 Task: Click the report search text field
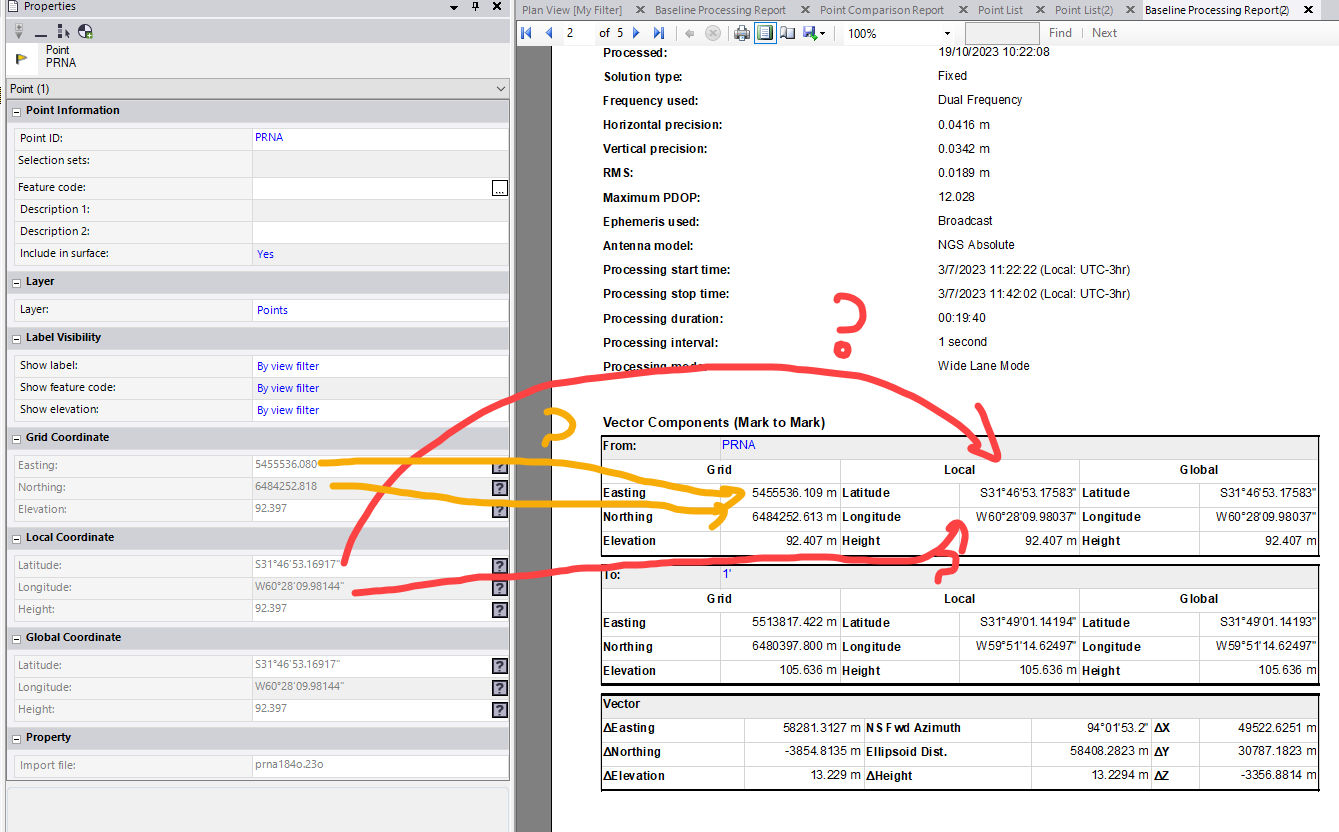(1001, 33)
